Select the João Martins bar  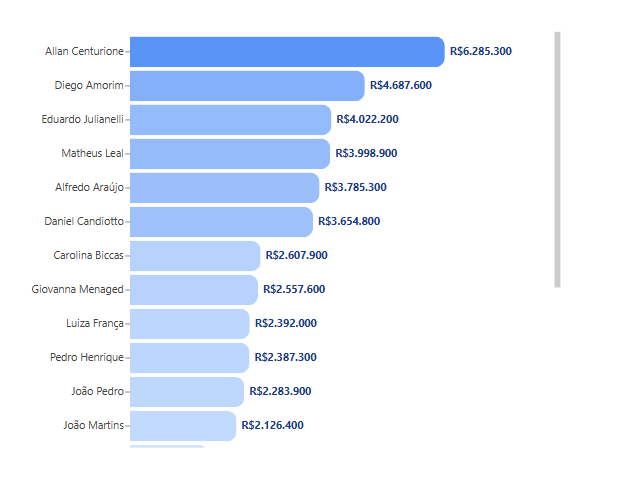pos(183,426)
